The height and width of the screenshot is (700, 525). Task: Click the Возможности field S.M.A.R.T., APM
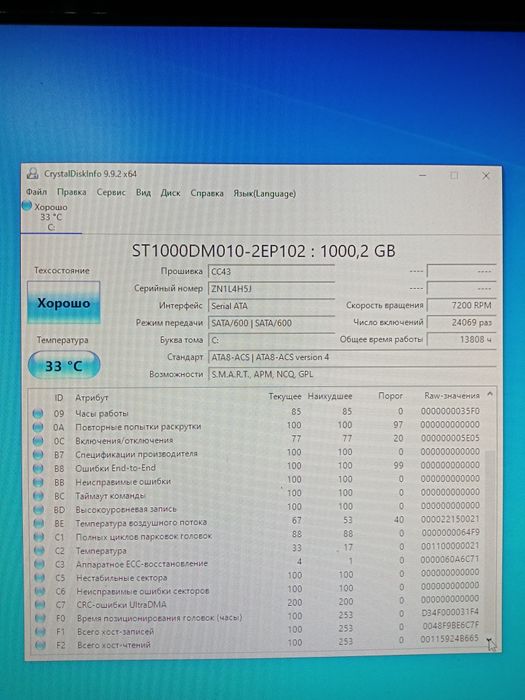coord(352,374)
